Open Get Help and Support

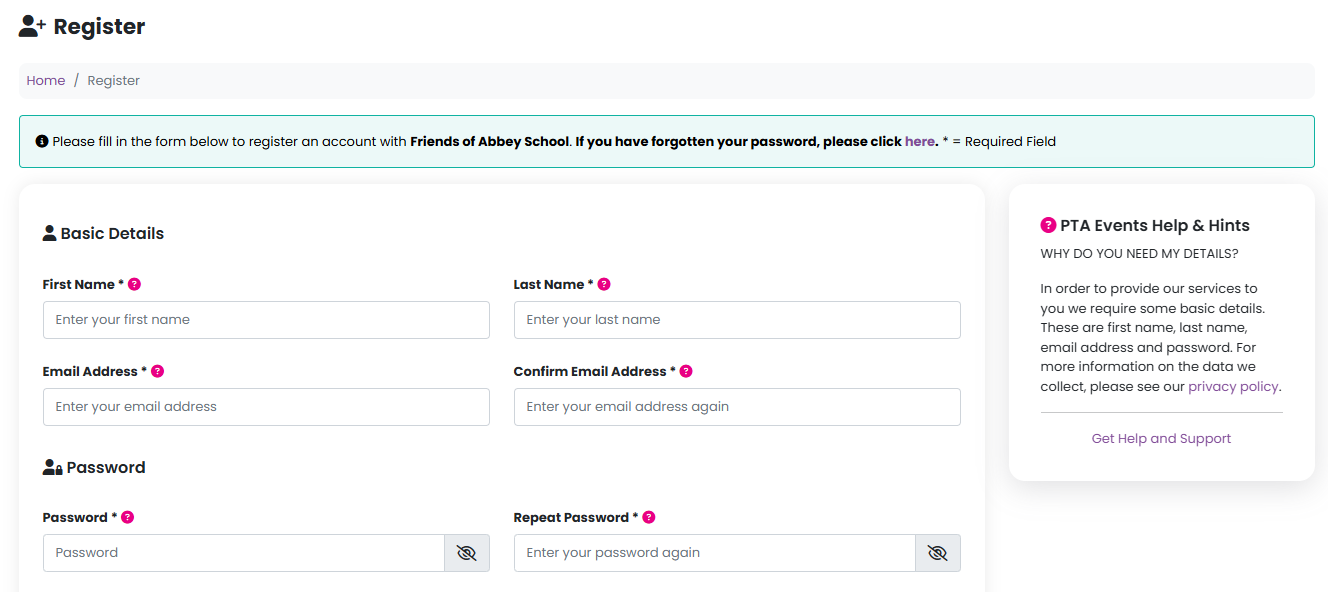1161,438
